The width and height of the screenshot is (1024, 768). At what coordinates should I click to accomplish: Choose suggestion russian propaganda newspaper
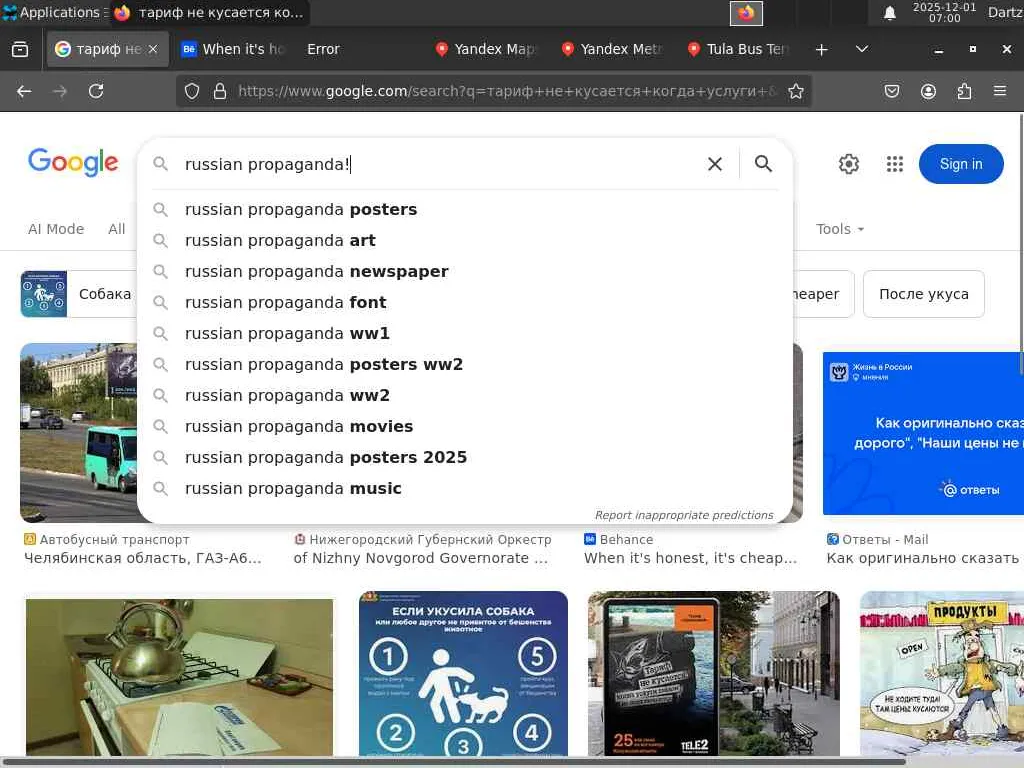point(465,272)
